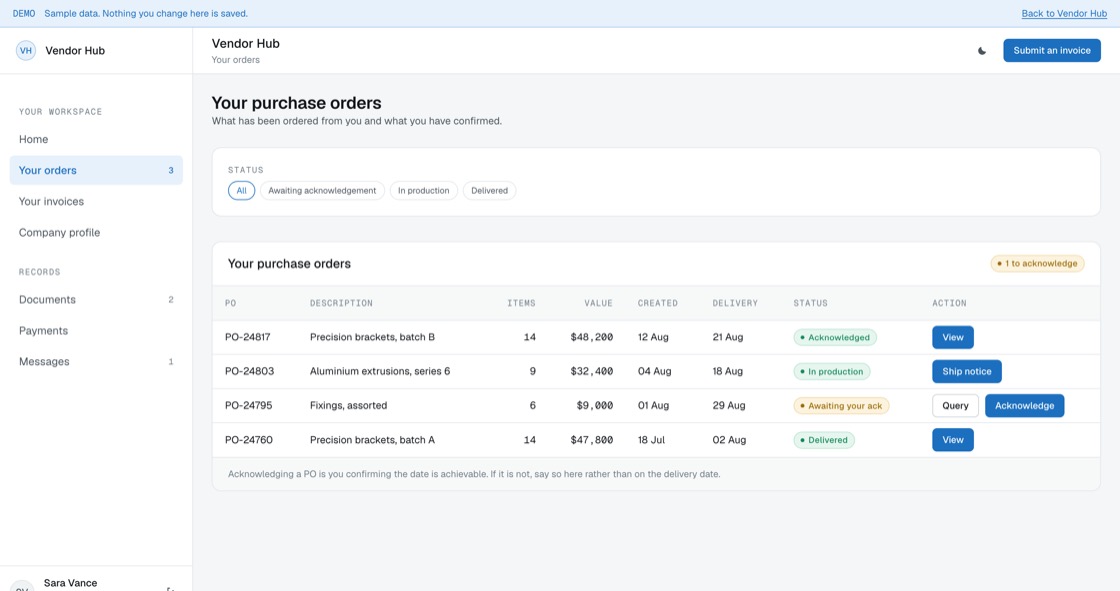
Task: Click Aluminium extrusions, series 6 description
Action: [x=380, y=372]
